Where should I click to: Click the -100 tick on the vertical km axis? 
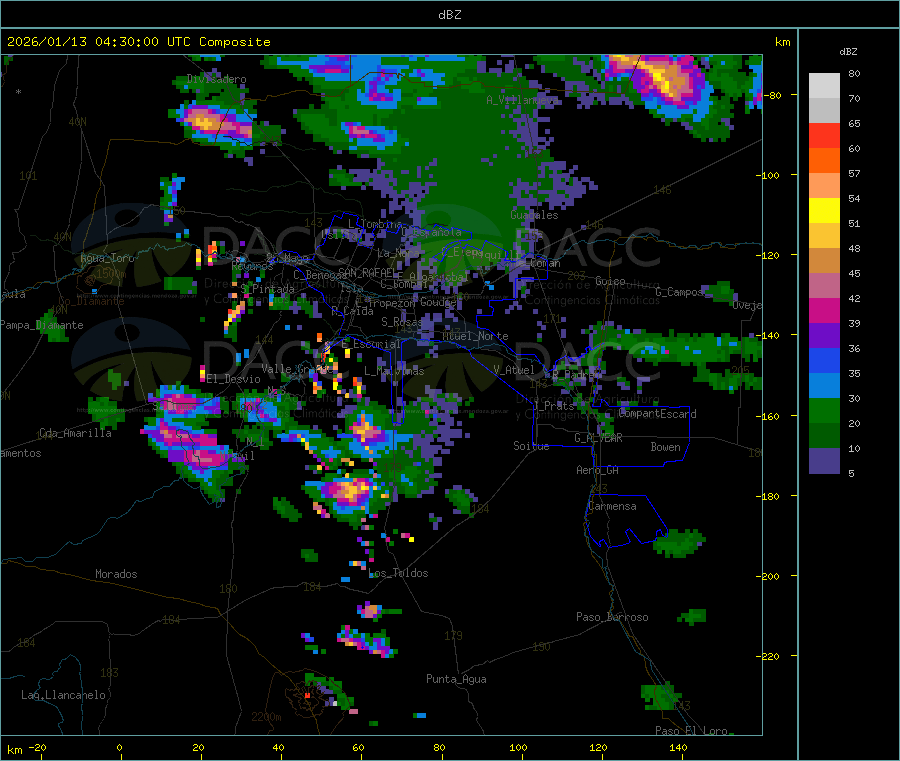pos(767,175)
